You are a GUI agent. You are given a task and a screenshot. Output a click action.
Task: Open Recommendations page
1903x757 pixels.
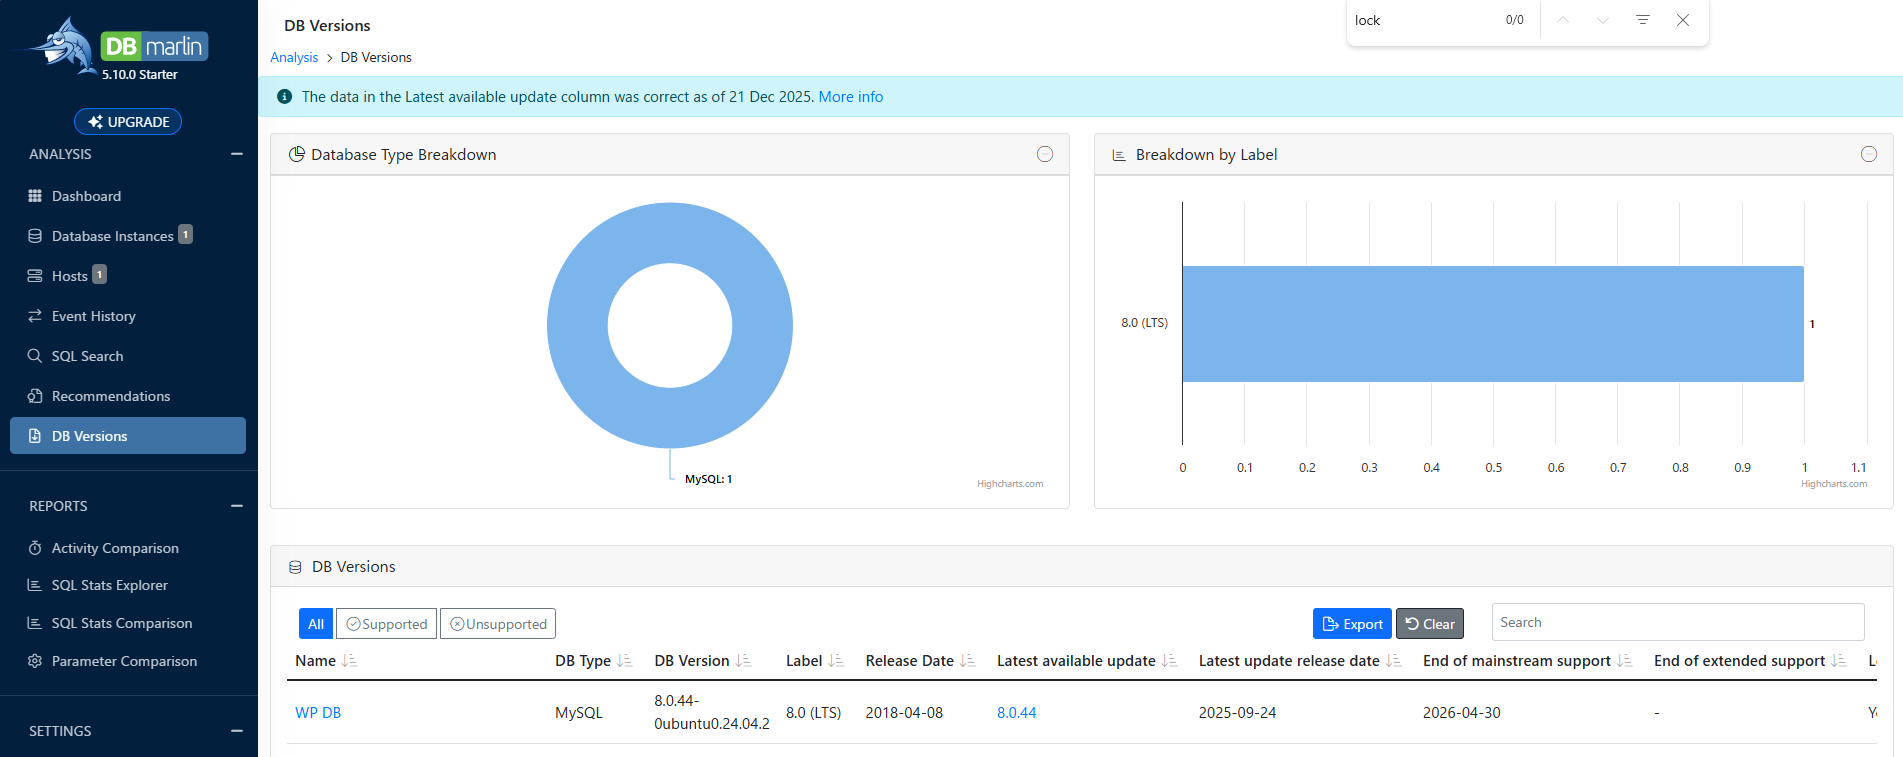[x=110, y=396]
